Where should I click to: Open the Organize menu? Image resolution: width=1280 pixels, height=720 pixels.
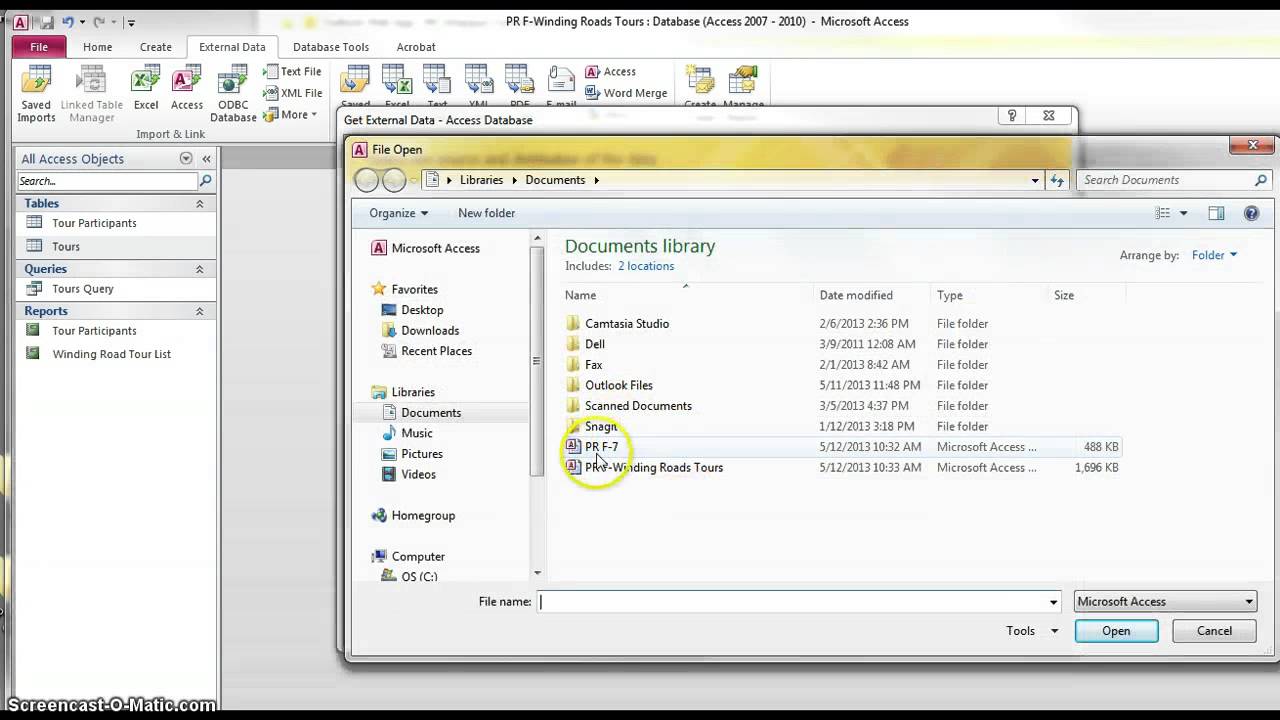pyautogui.click(x=398, y=213)
